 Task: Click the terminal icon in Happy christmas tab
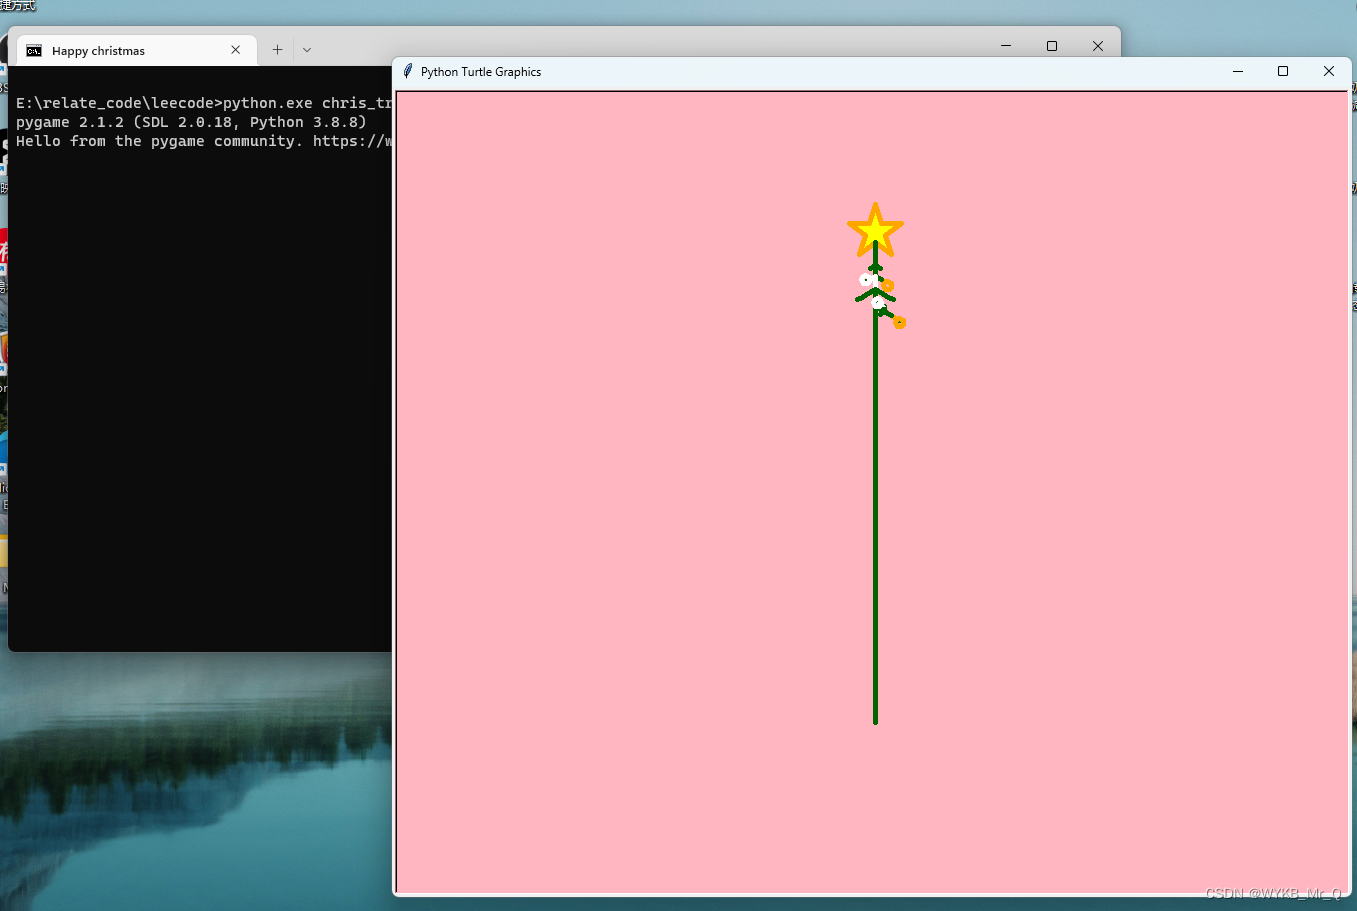coord(34,51)
